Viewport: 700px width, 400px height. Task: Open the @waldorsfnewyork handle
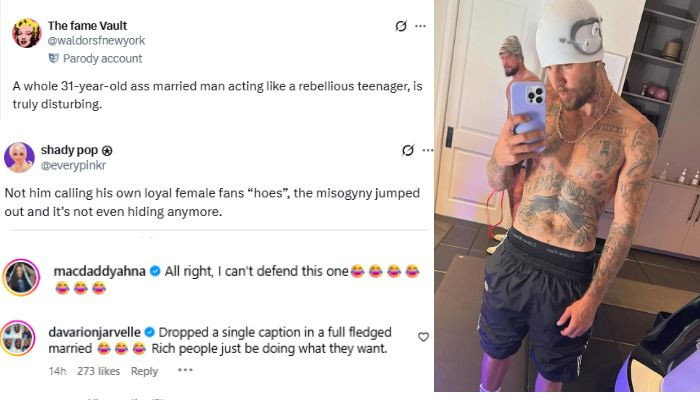[96, 41]
